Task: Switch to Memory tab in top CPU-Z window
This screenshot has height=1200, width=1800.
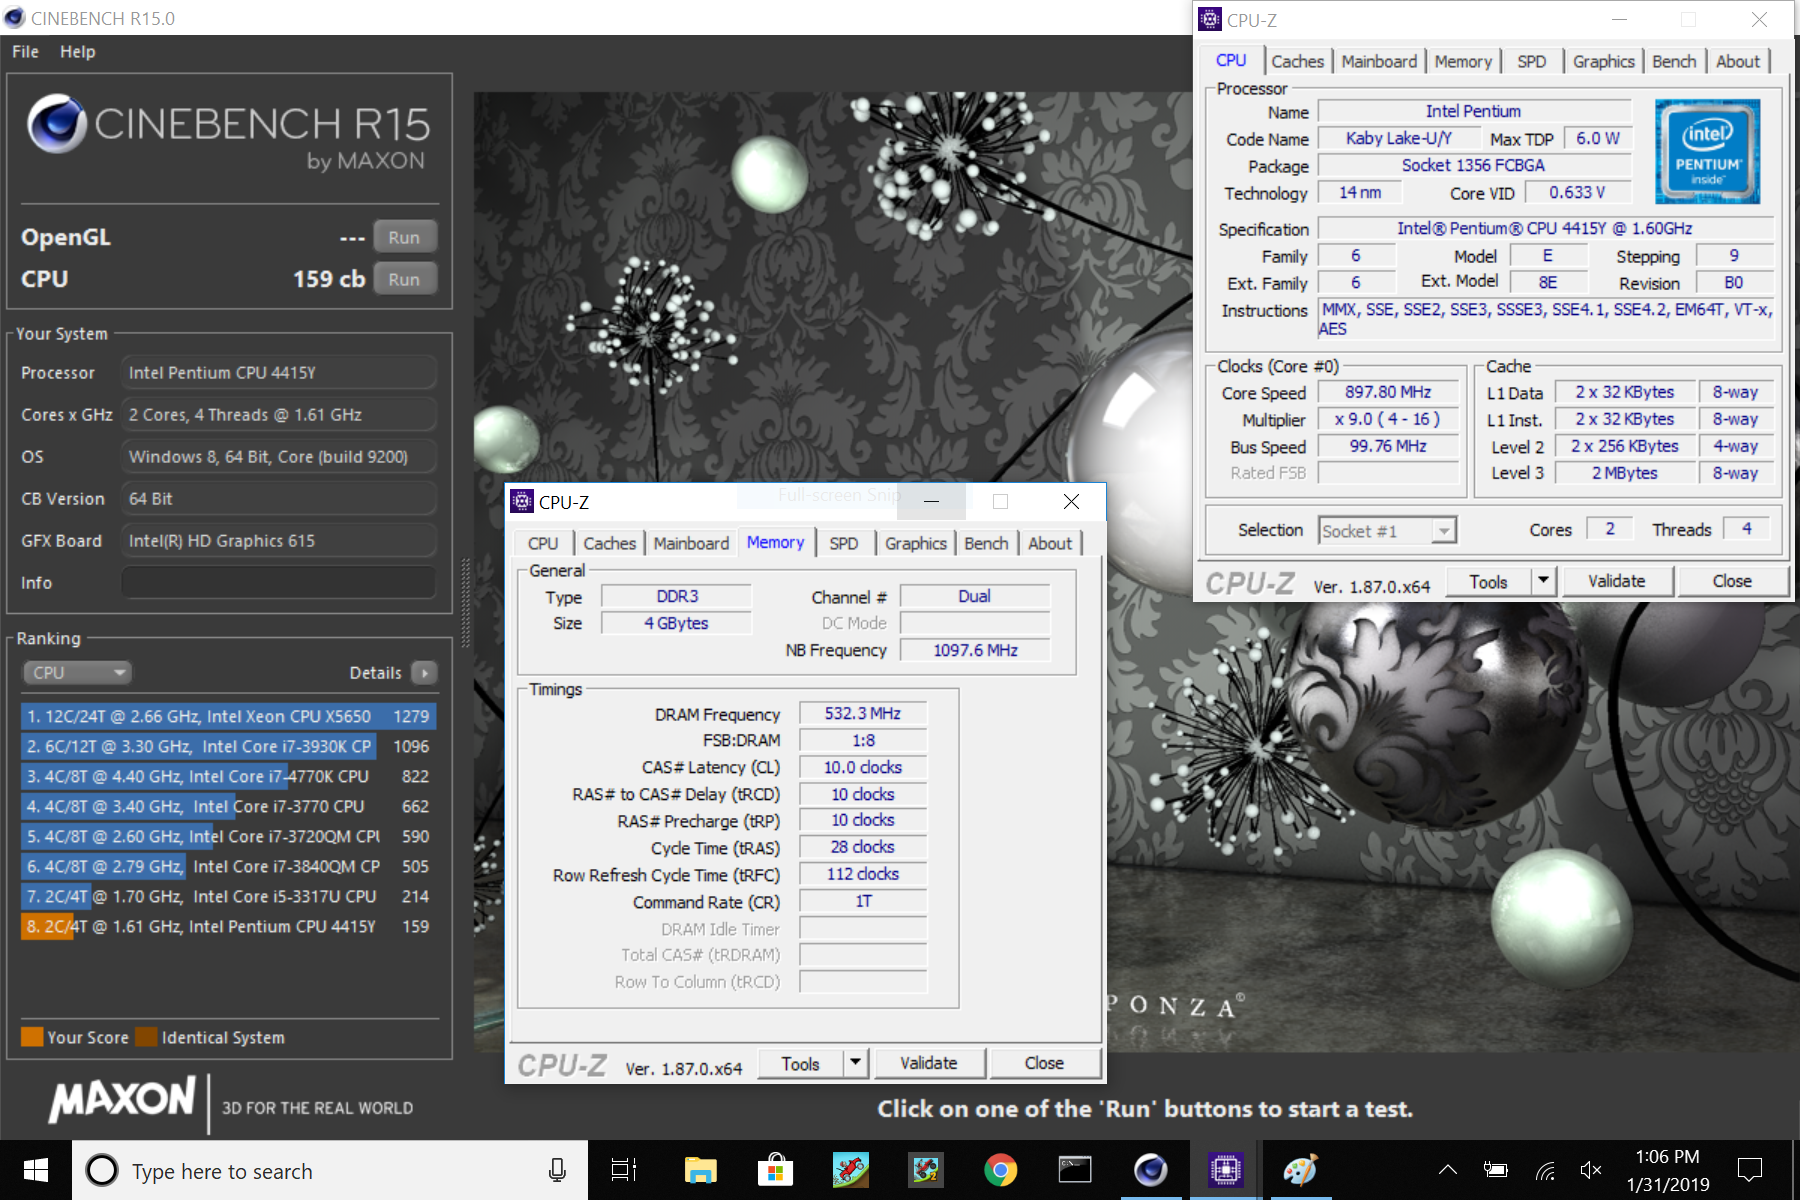Action: point(1463,61)
